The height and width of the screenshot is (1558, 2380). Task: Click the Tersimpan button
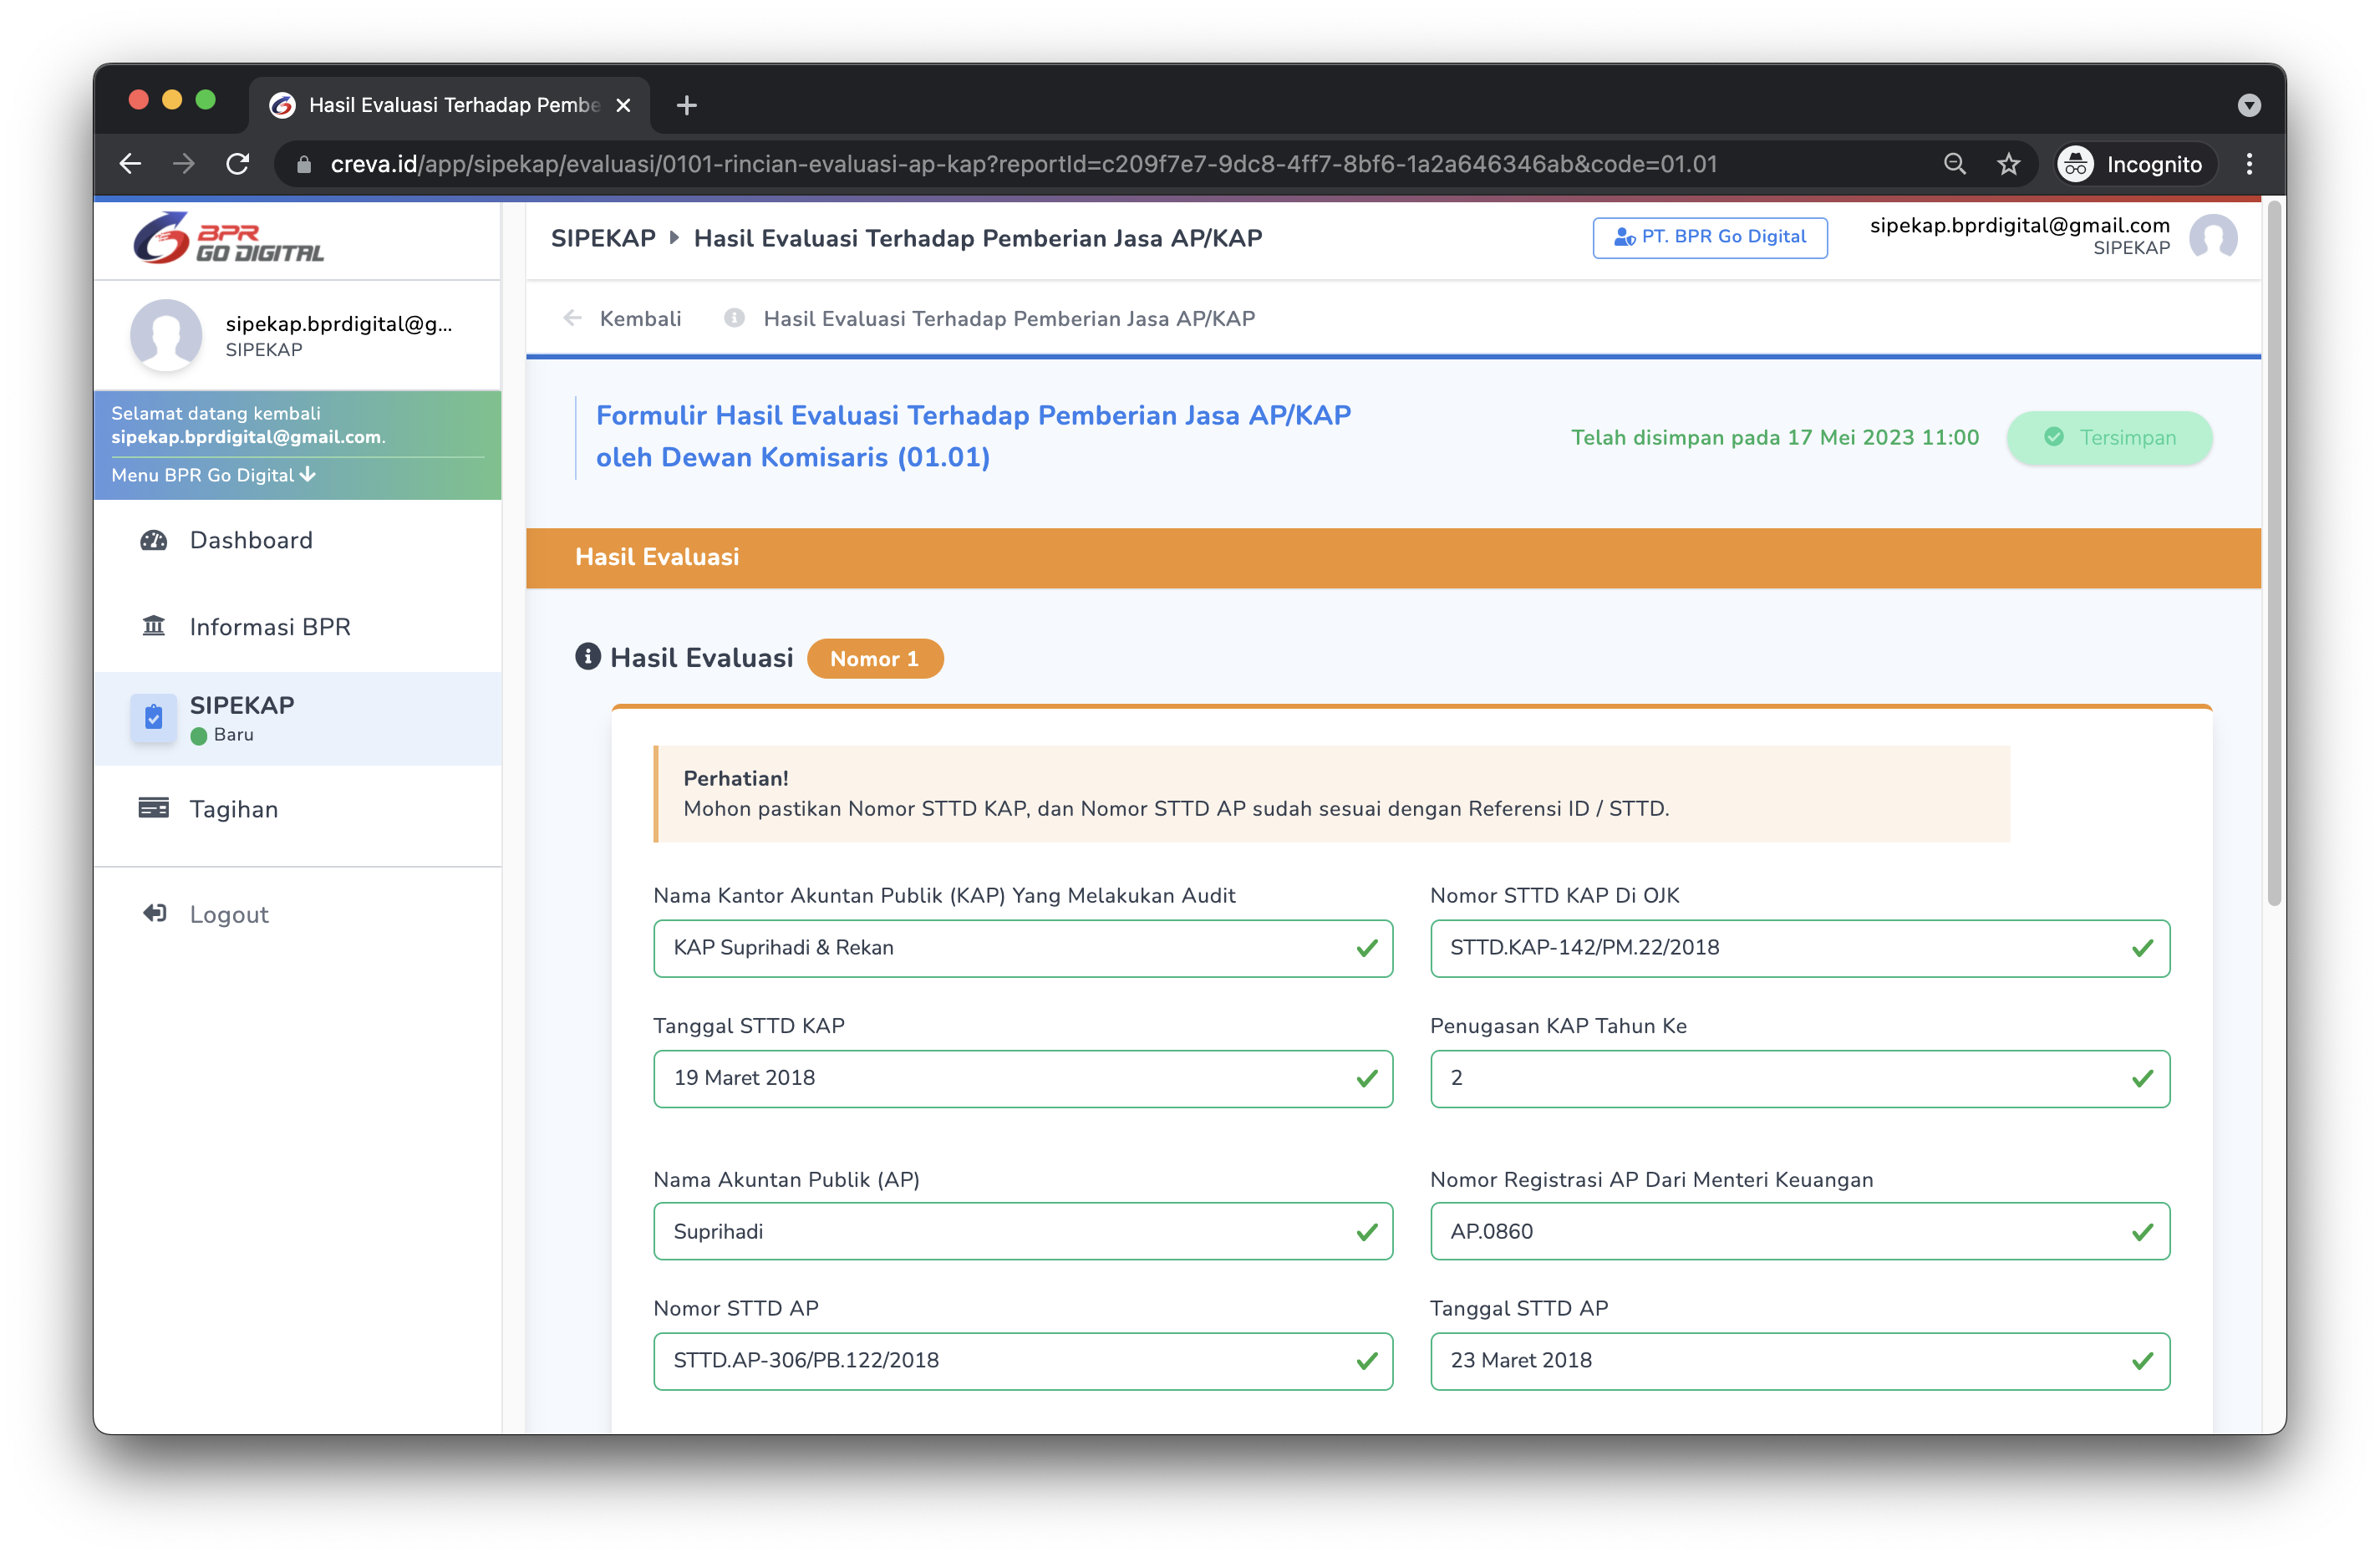(2109, 437)
